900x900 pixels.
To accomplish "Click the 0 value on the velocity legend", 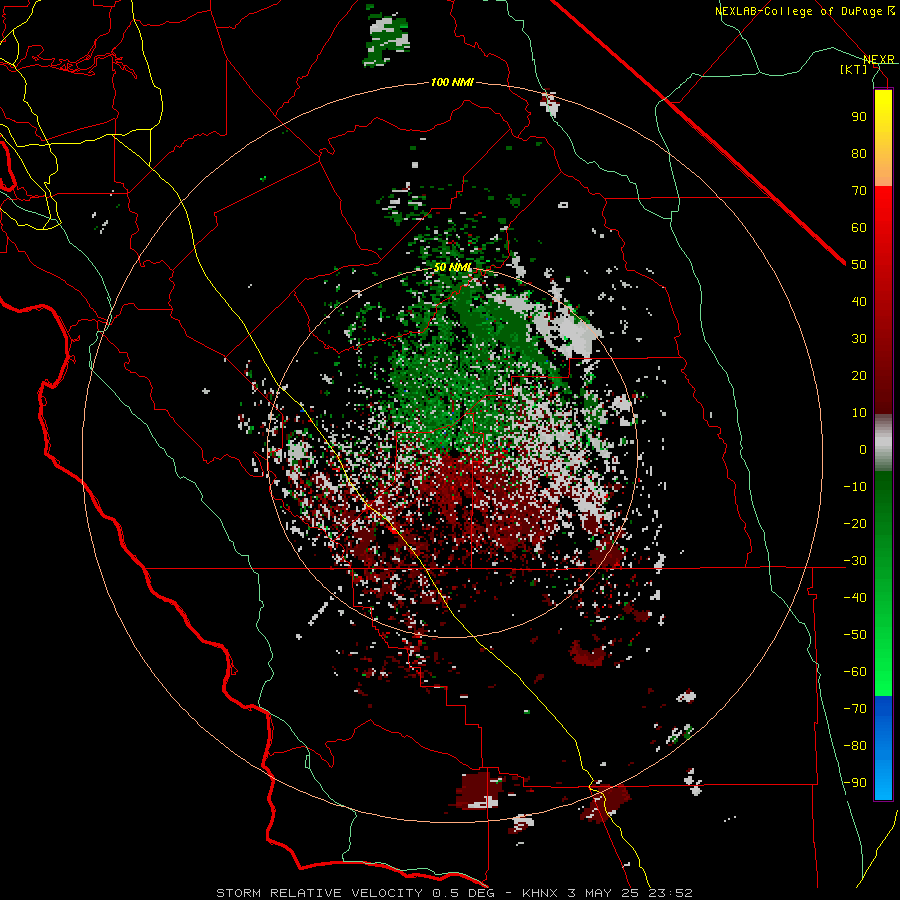I will [863, 449].
